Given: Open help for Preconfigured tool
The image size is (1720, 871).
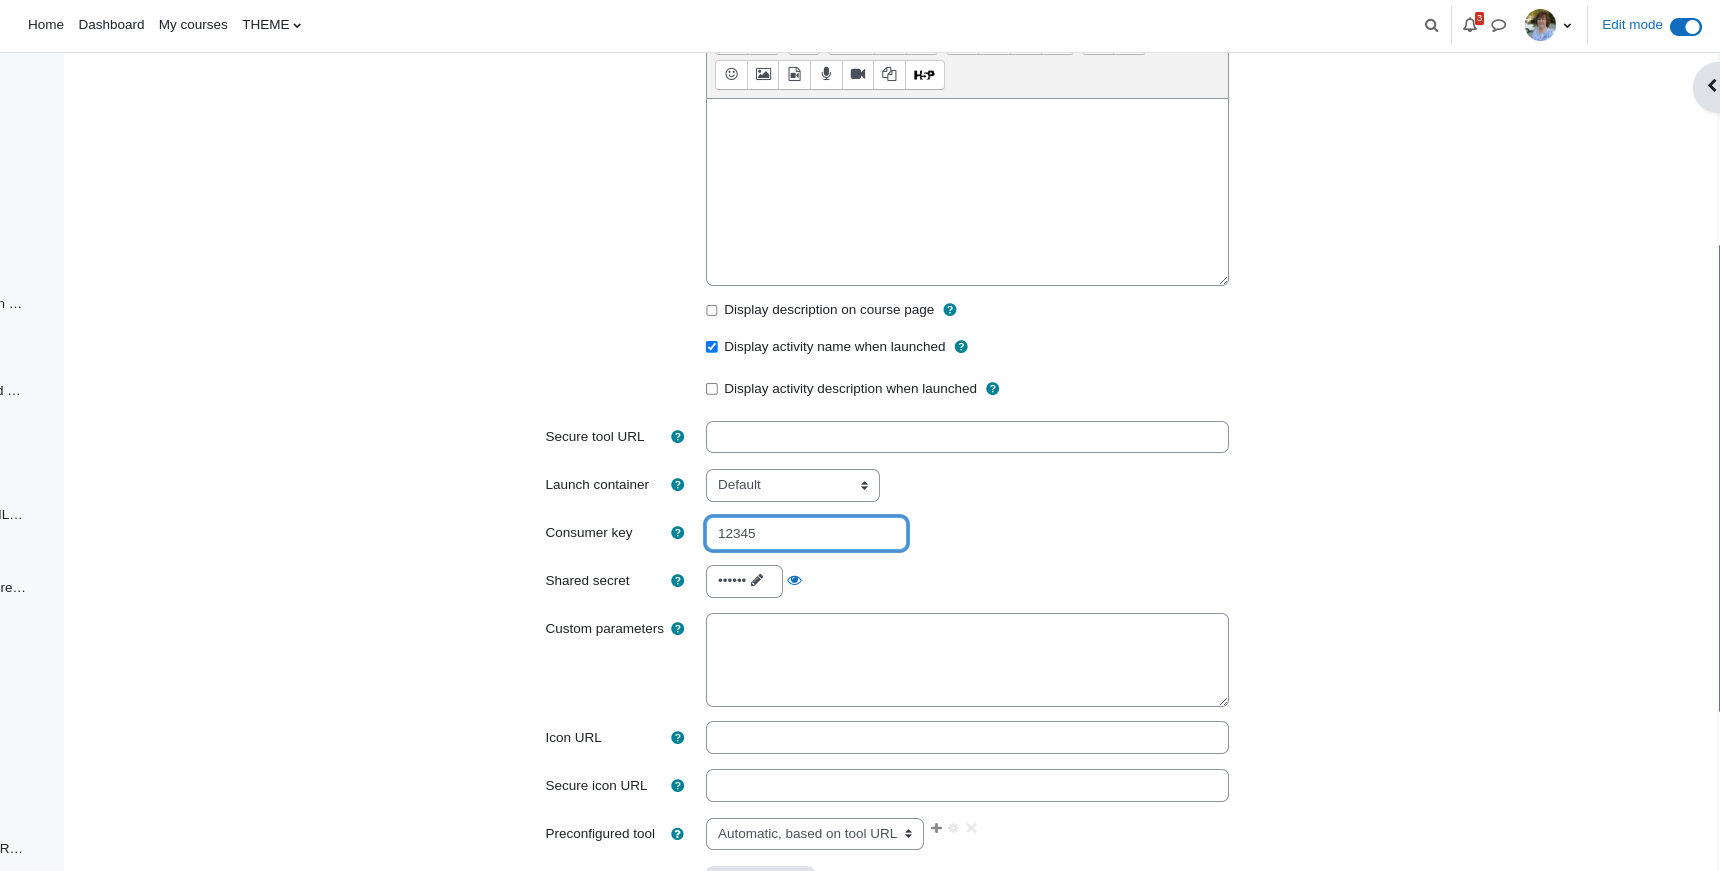Looking at the screenshot, I should pos(677,834).
